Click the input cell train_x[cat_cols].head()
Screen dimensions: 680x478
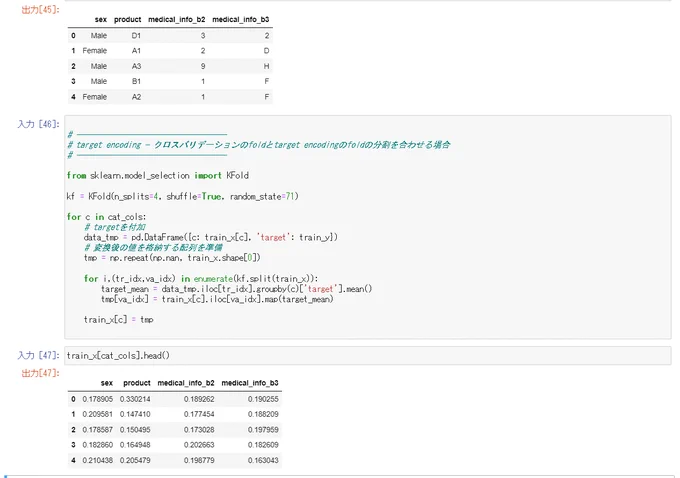pyautogui.click(x=367, y=356)
